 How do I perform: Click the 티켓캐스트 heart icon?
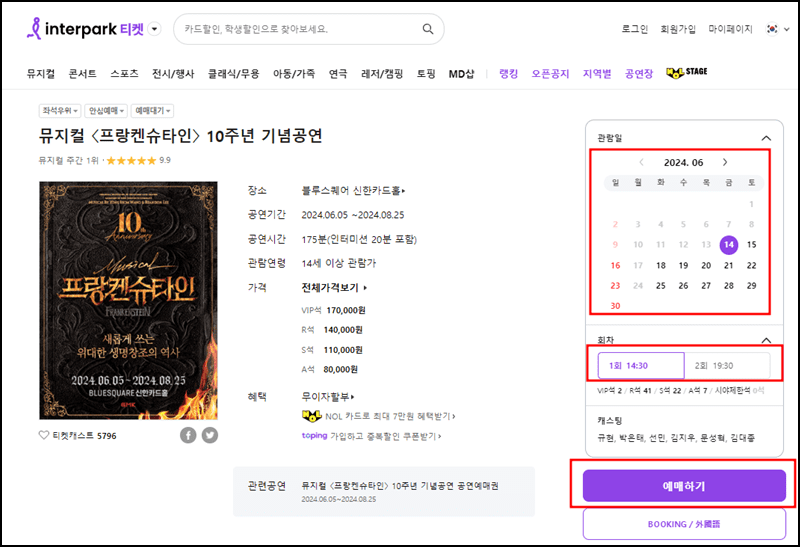pos(44,435)
